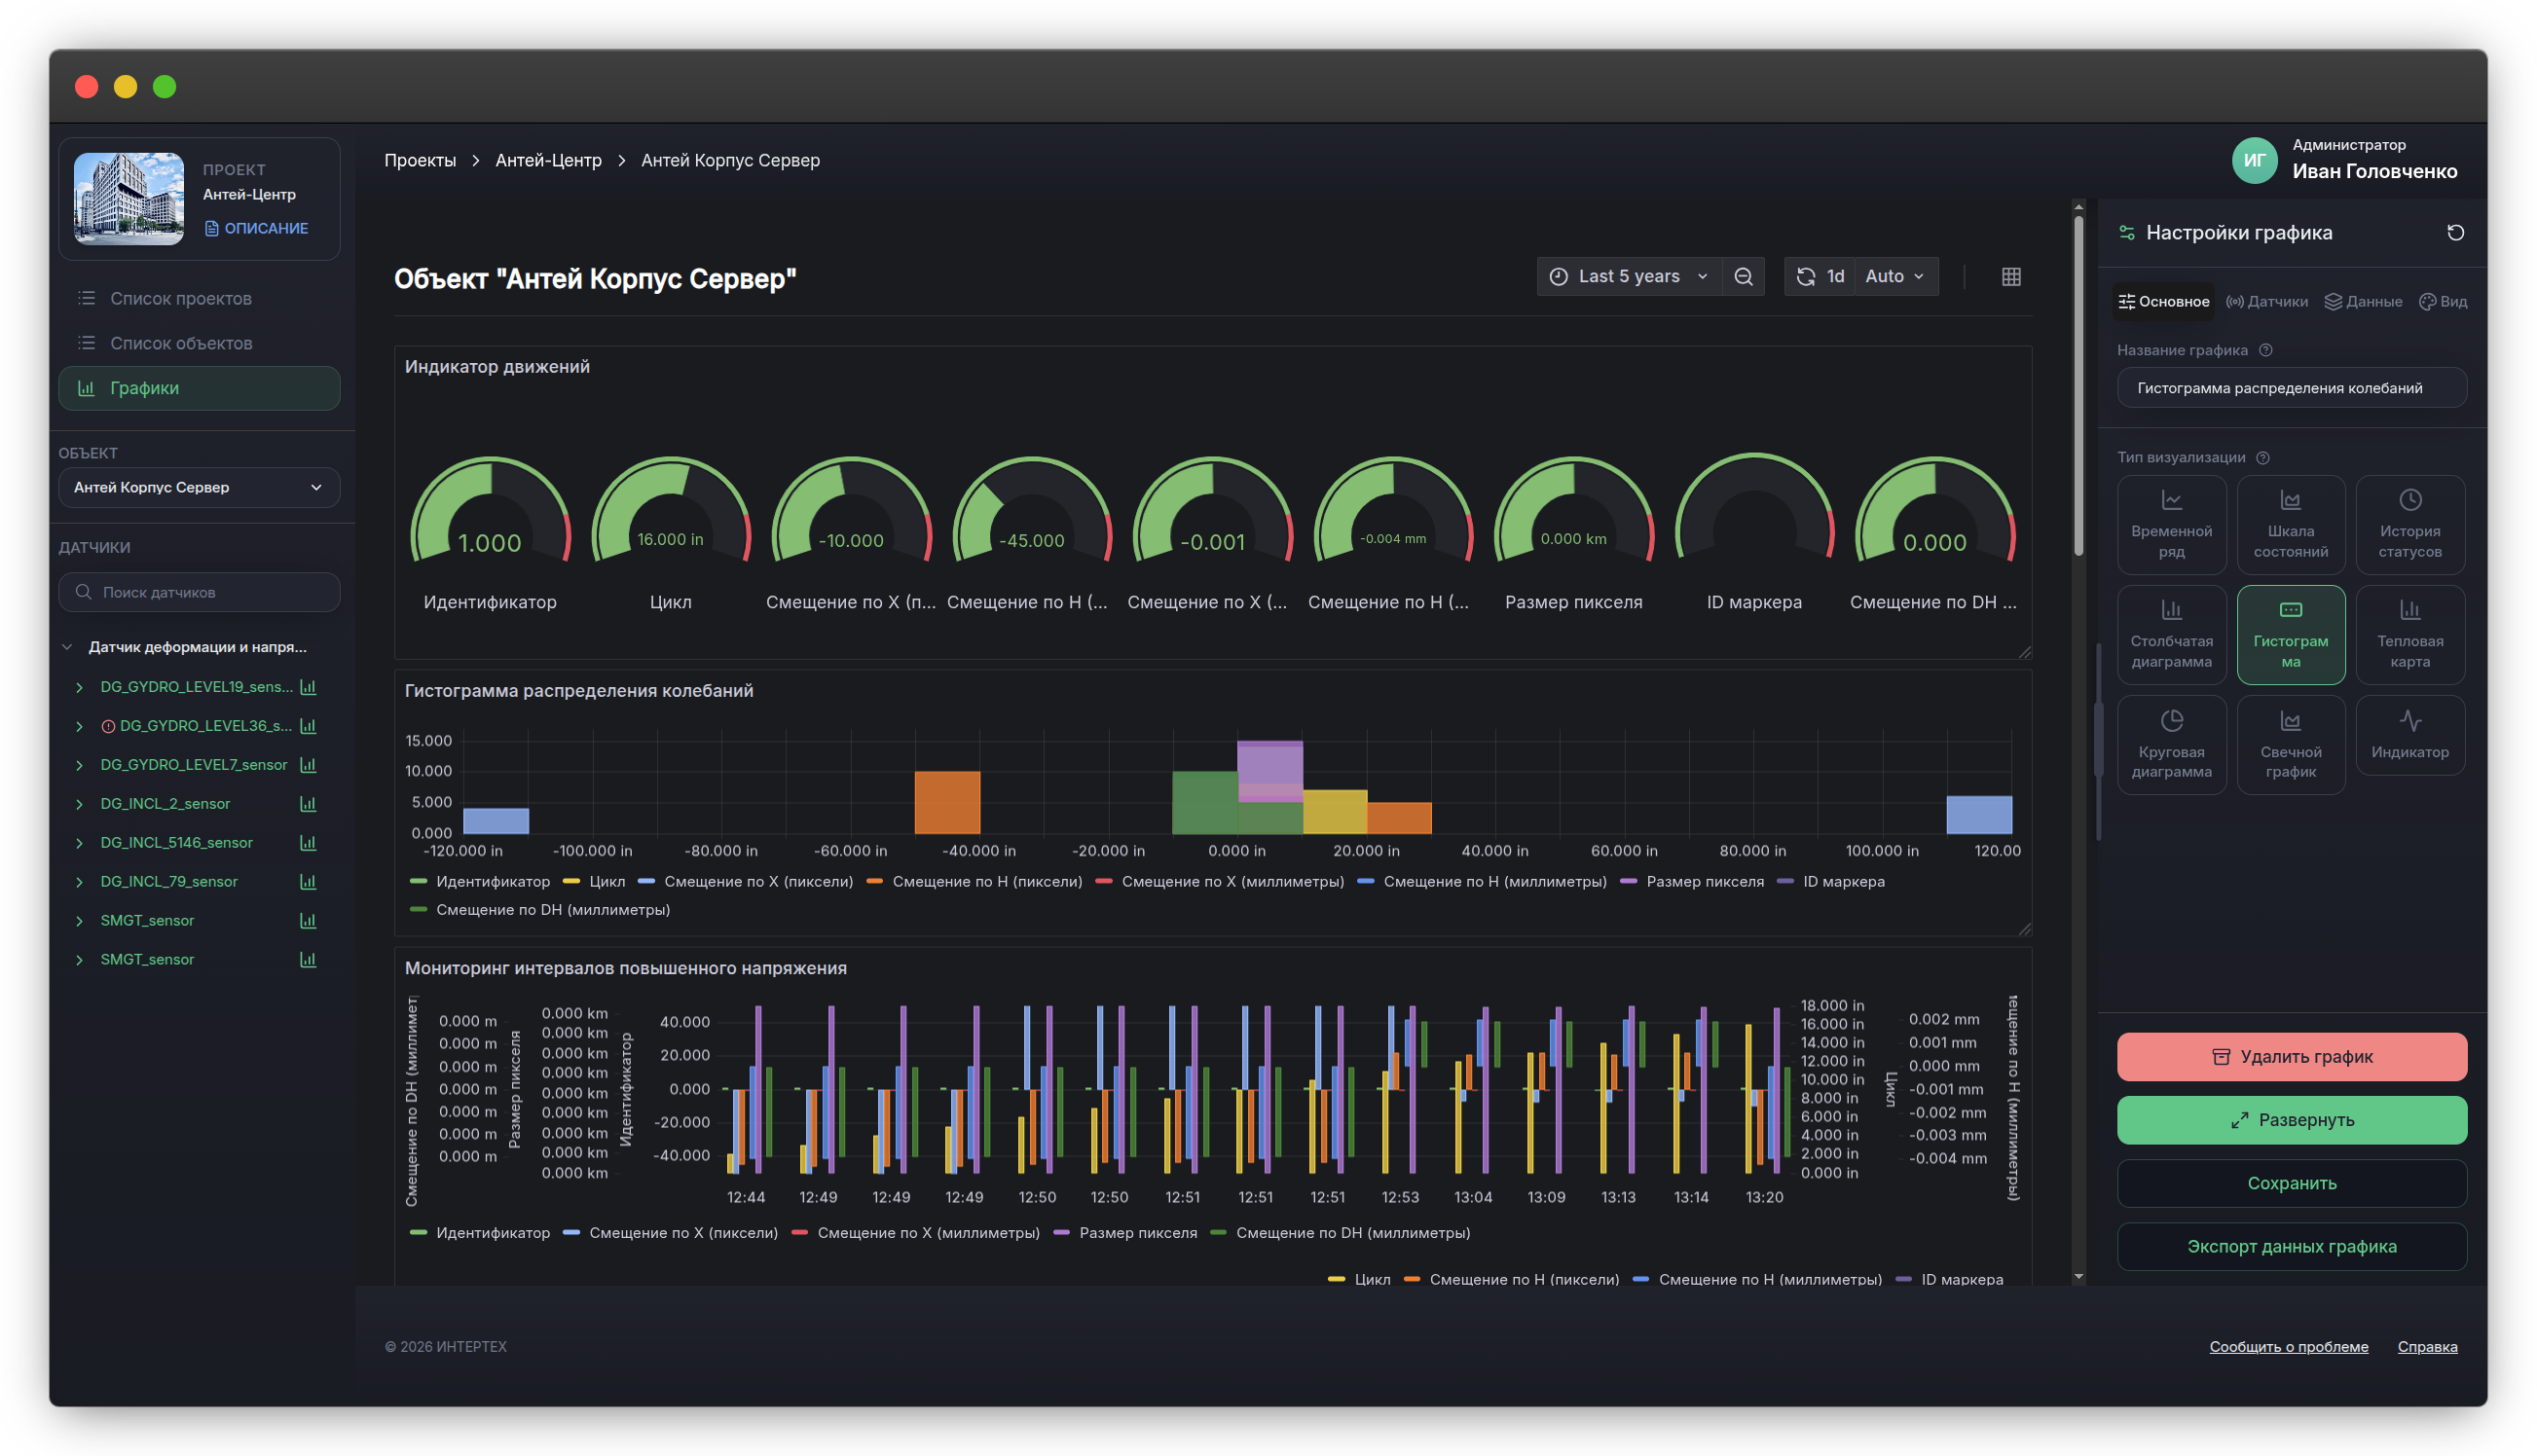Reset chart settings with the circular arrow icon
This screenshot has width=2537, height=1456.
point(2454,233)
